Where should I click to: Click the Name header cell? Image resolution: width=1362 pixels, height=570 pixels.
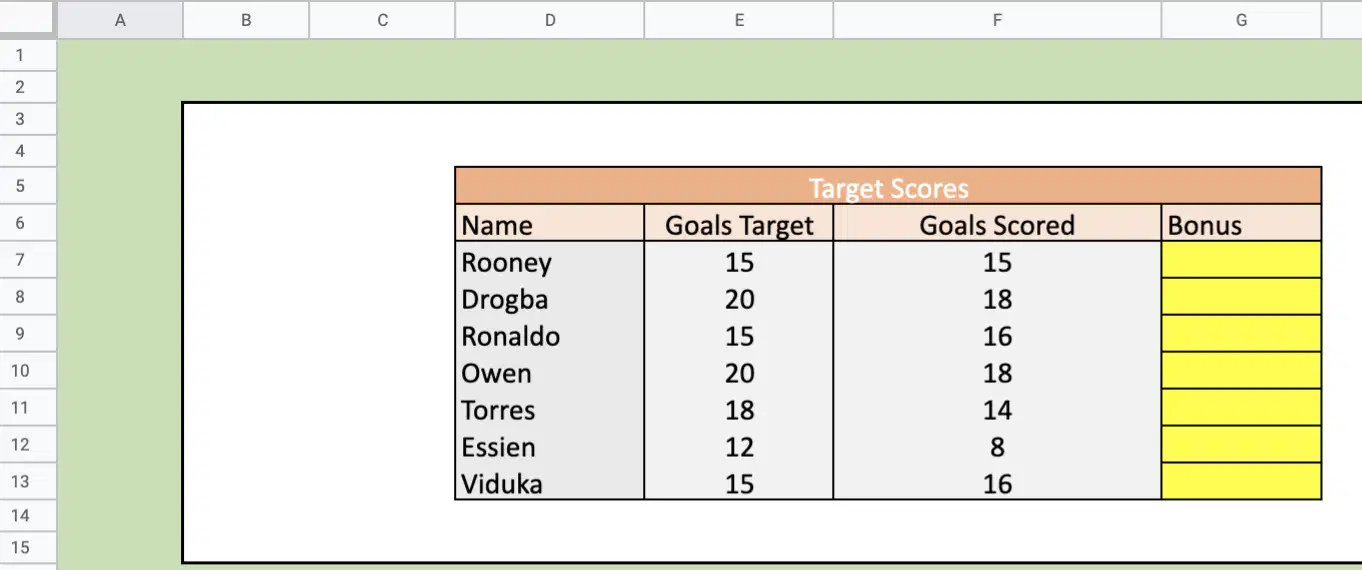tap(550, 223)
